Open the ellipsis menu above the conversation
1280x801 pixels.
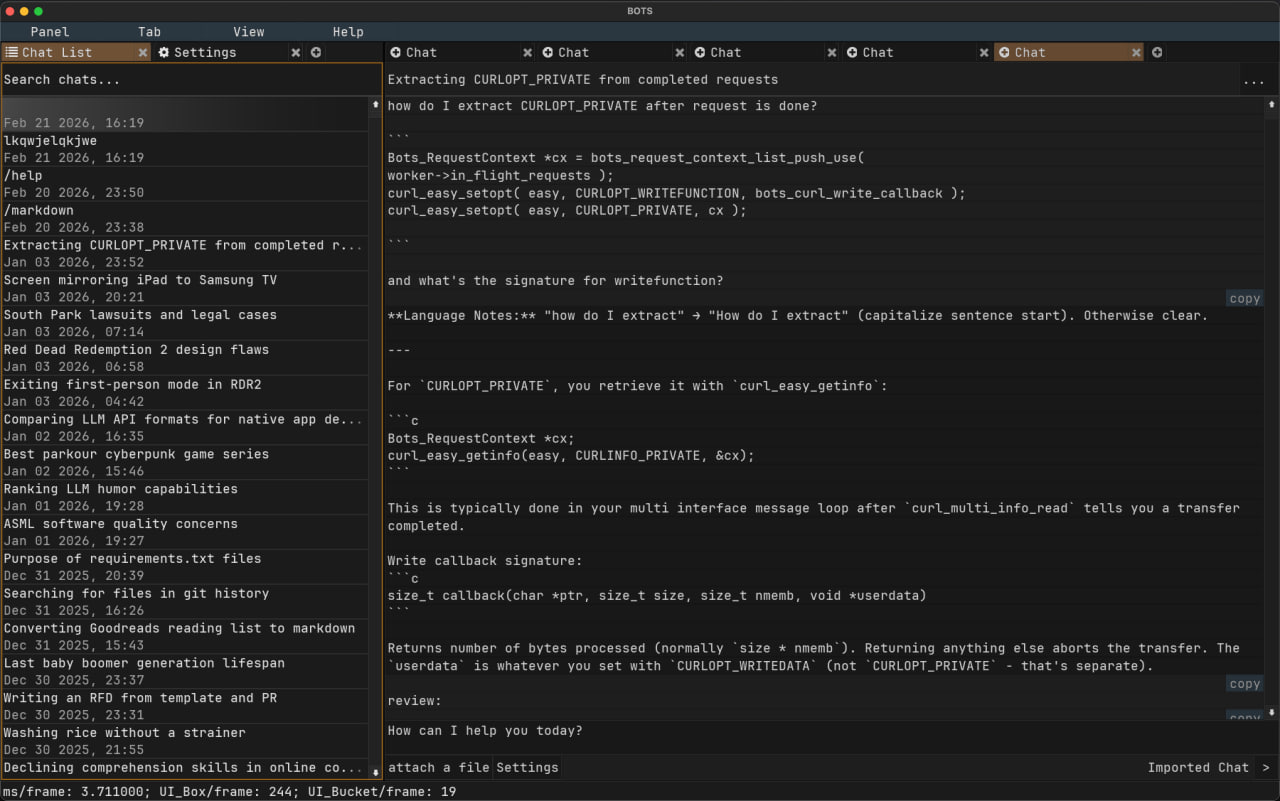1254,82
